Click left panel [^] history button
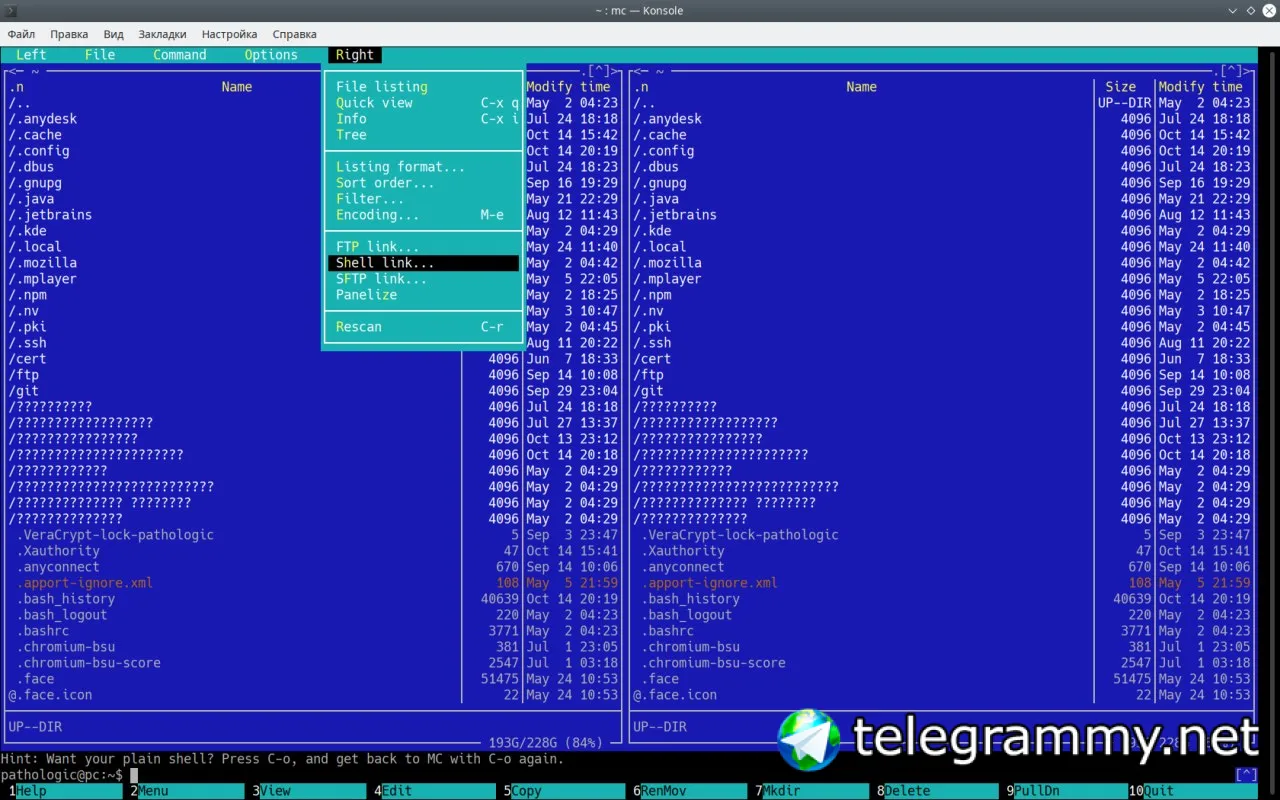 [599, 71]
